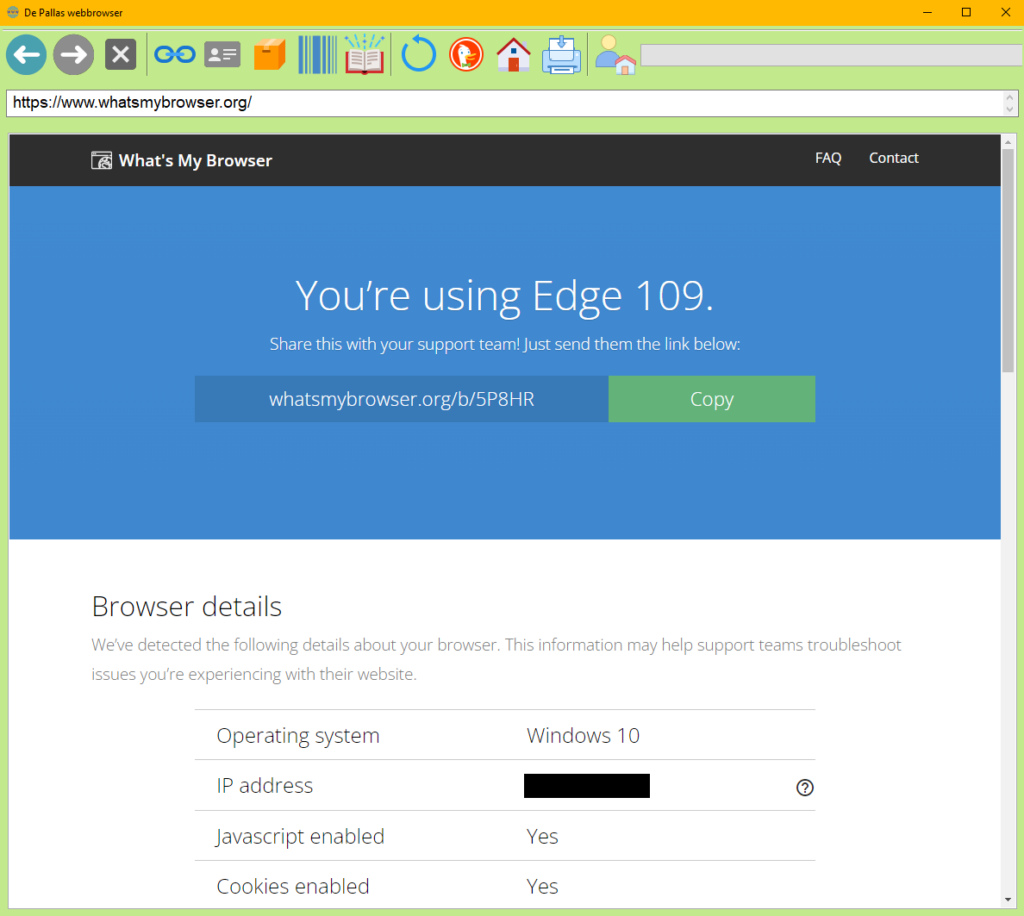Close the De Pallas webbrowser window
1024x916 pixels.
pyautogui.click(x=1005, y=12)
